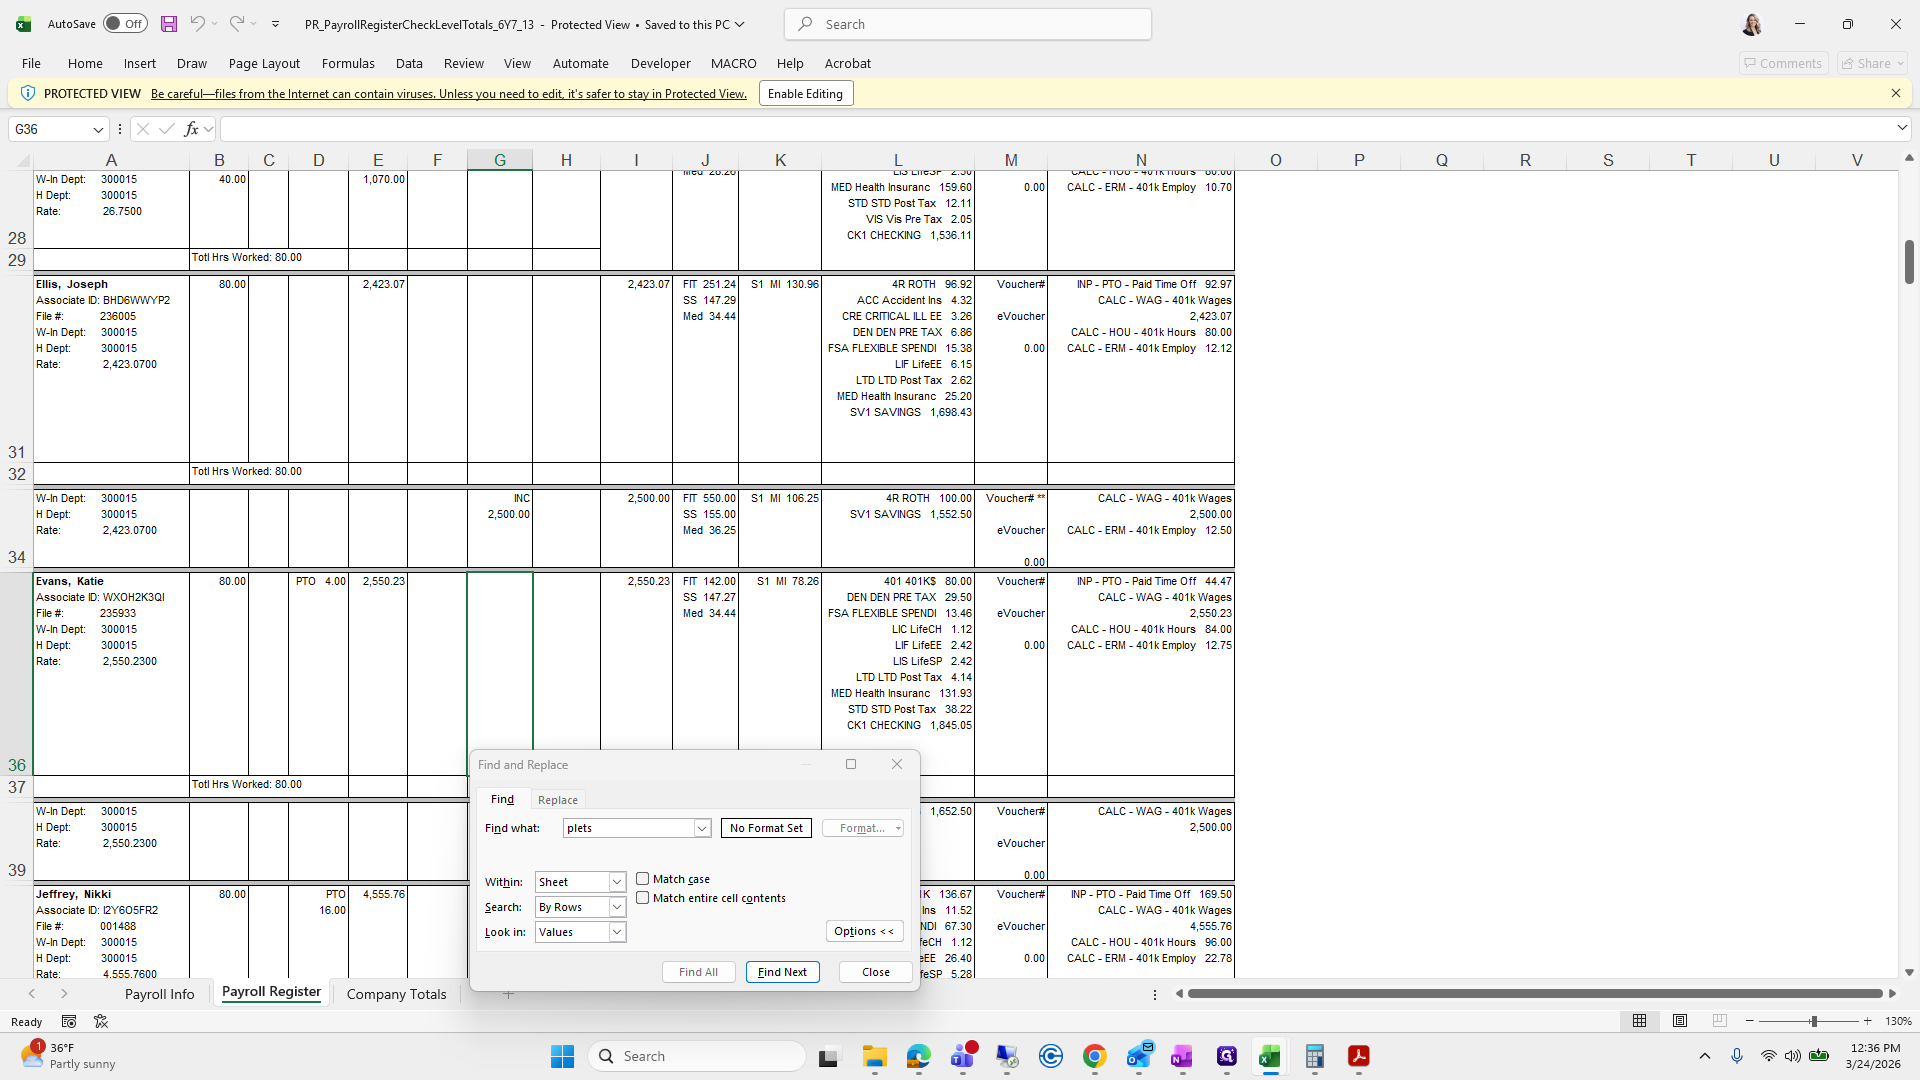Click the macro recording icon in status bar
1920x1080 pixels.
click(x=69, y=1021)
